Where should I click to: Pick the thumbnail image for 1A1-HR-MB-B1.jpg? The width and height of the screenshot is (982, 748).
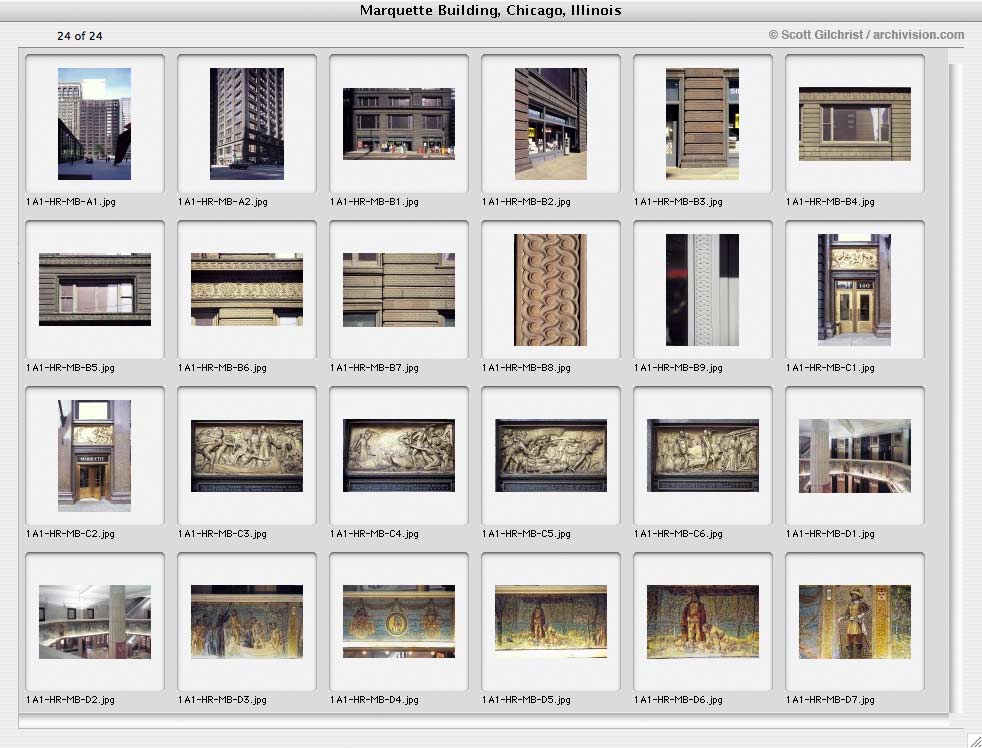[x=399, y=123]
